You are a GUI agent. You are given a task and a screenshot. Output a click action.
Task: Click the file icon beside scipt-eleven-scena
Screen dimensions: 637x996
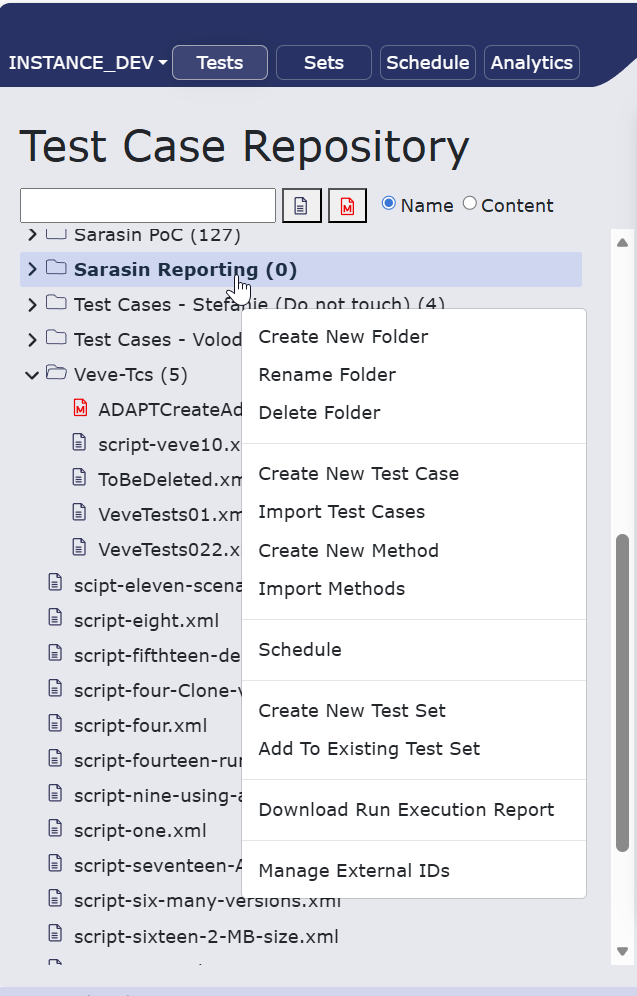click(x=56, y=582)
